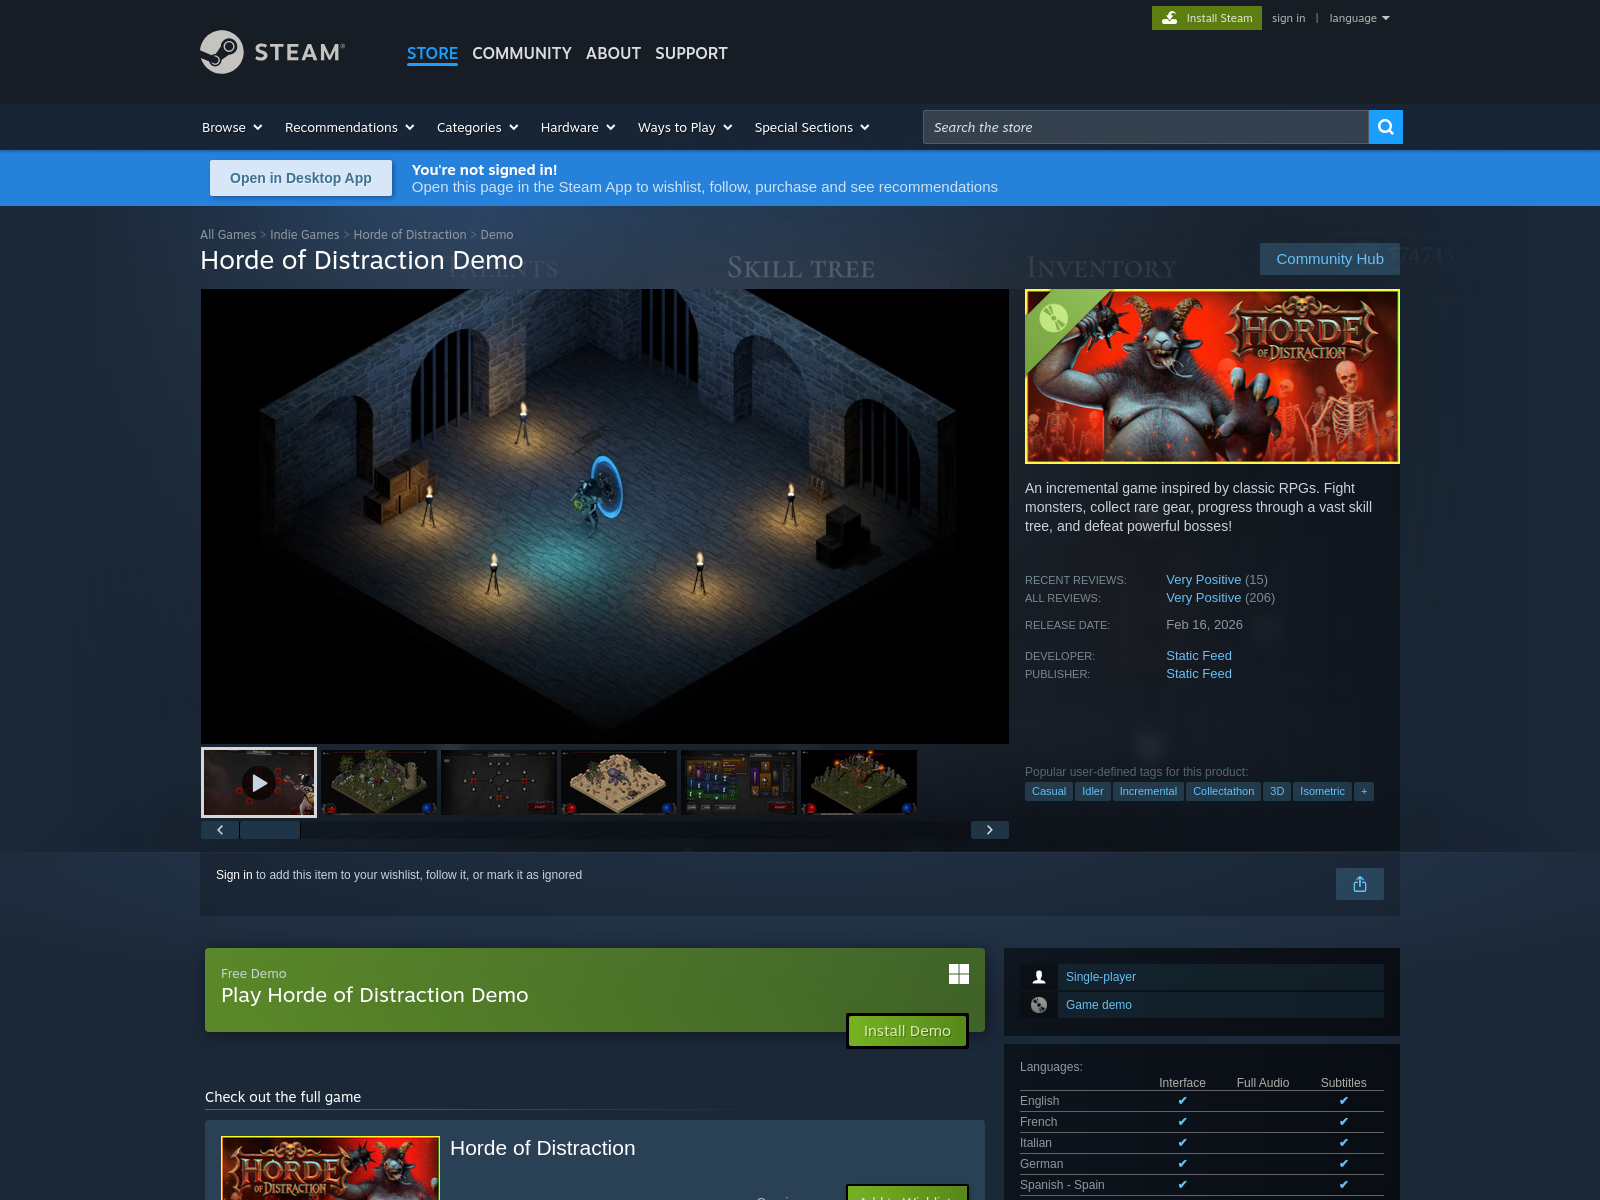Screen dimensions: 1600x1200
Task: Click the Steam logo
Action: click(x=272, y=52)
